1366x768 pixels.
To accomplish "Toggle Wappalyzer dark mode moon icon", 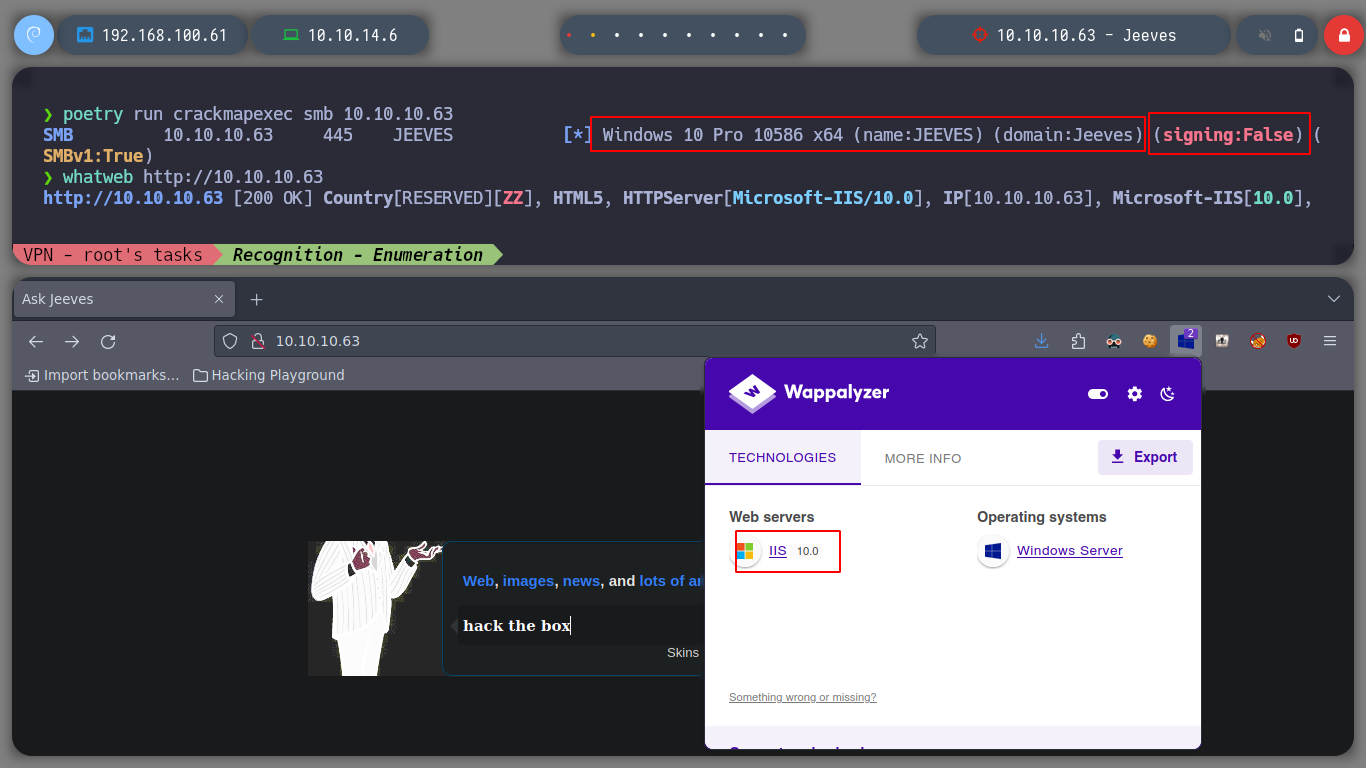I will click(x=1167, y=394).
